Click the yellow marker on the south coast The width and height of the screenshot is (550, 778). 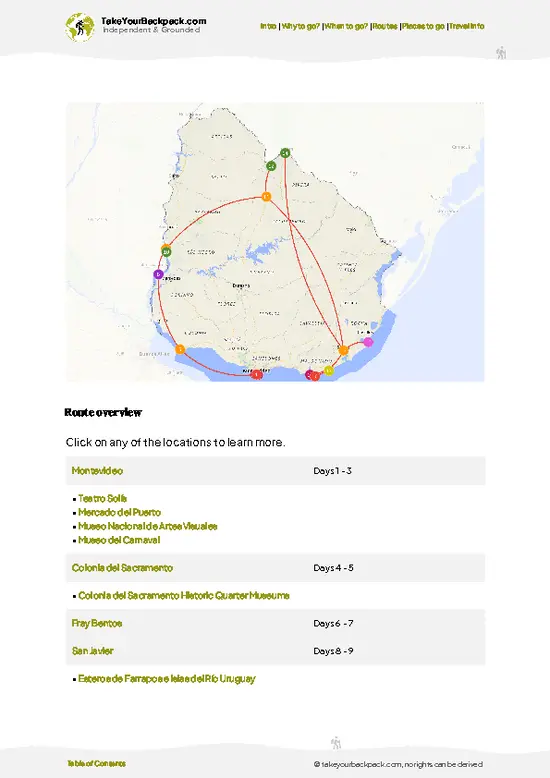329,371
